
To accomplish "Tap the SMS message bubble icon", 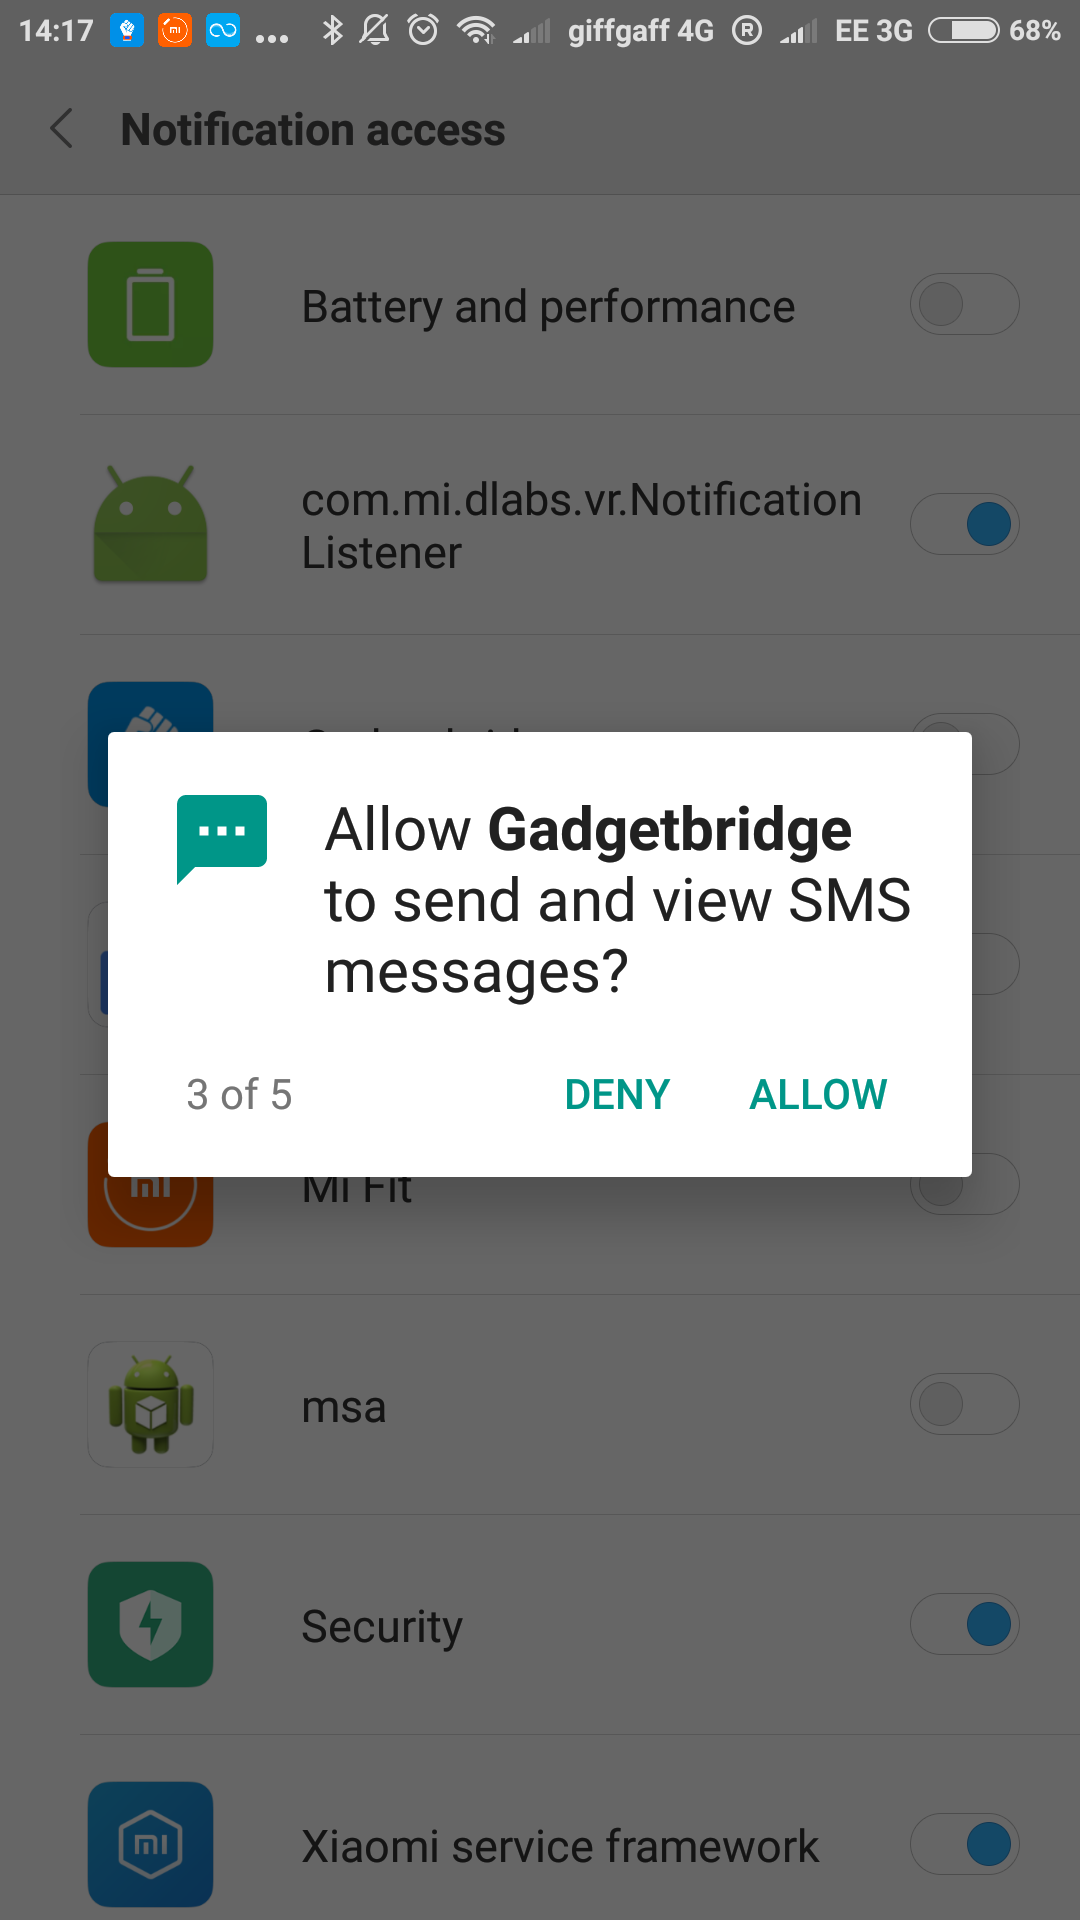I will pyautogui.click(x=222, y=838).
